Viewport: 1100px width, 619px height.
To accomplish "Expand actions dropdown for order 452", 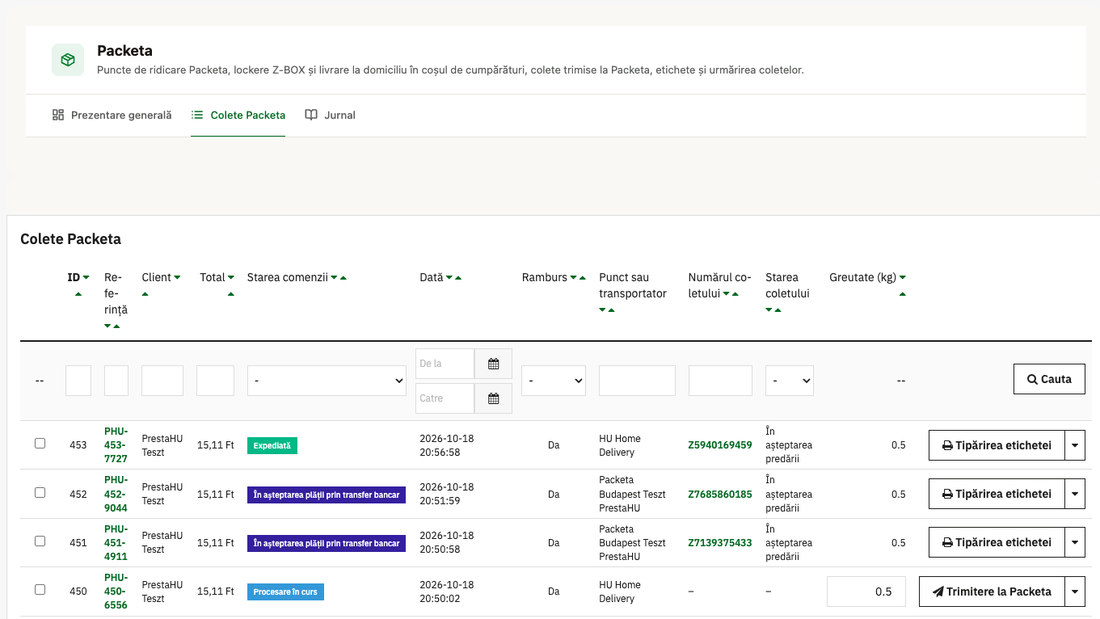I will tap(1075, 494).
